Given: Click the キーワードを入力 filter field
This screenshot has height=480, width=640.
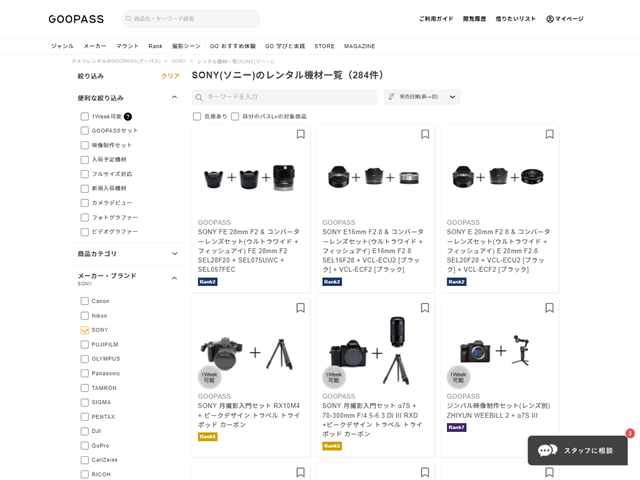Looking at the screenshot, I should (284, 97).
